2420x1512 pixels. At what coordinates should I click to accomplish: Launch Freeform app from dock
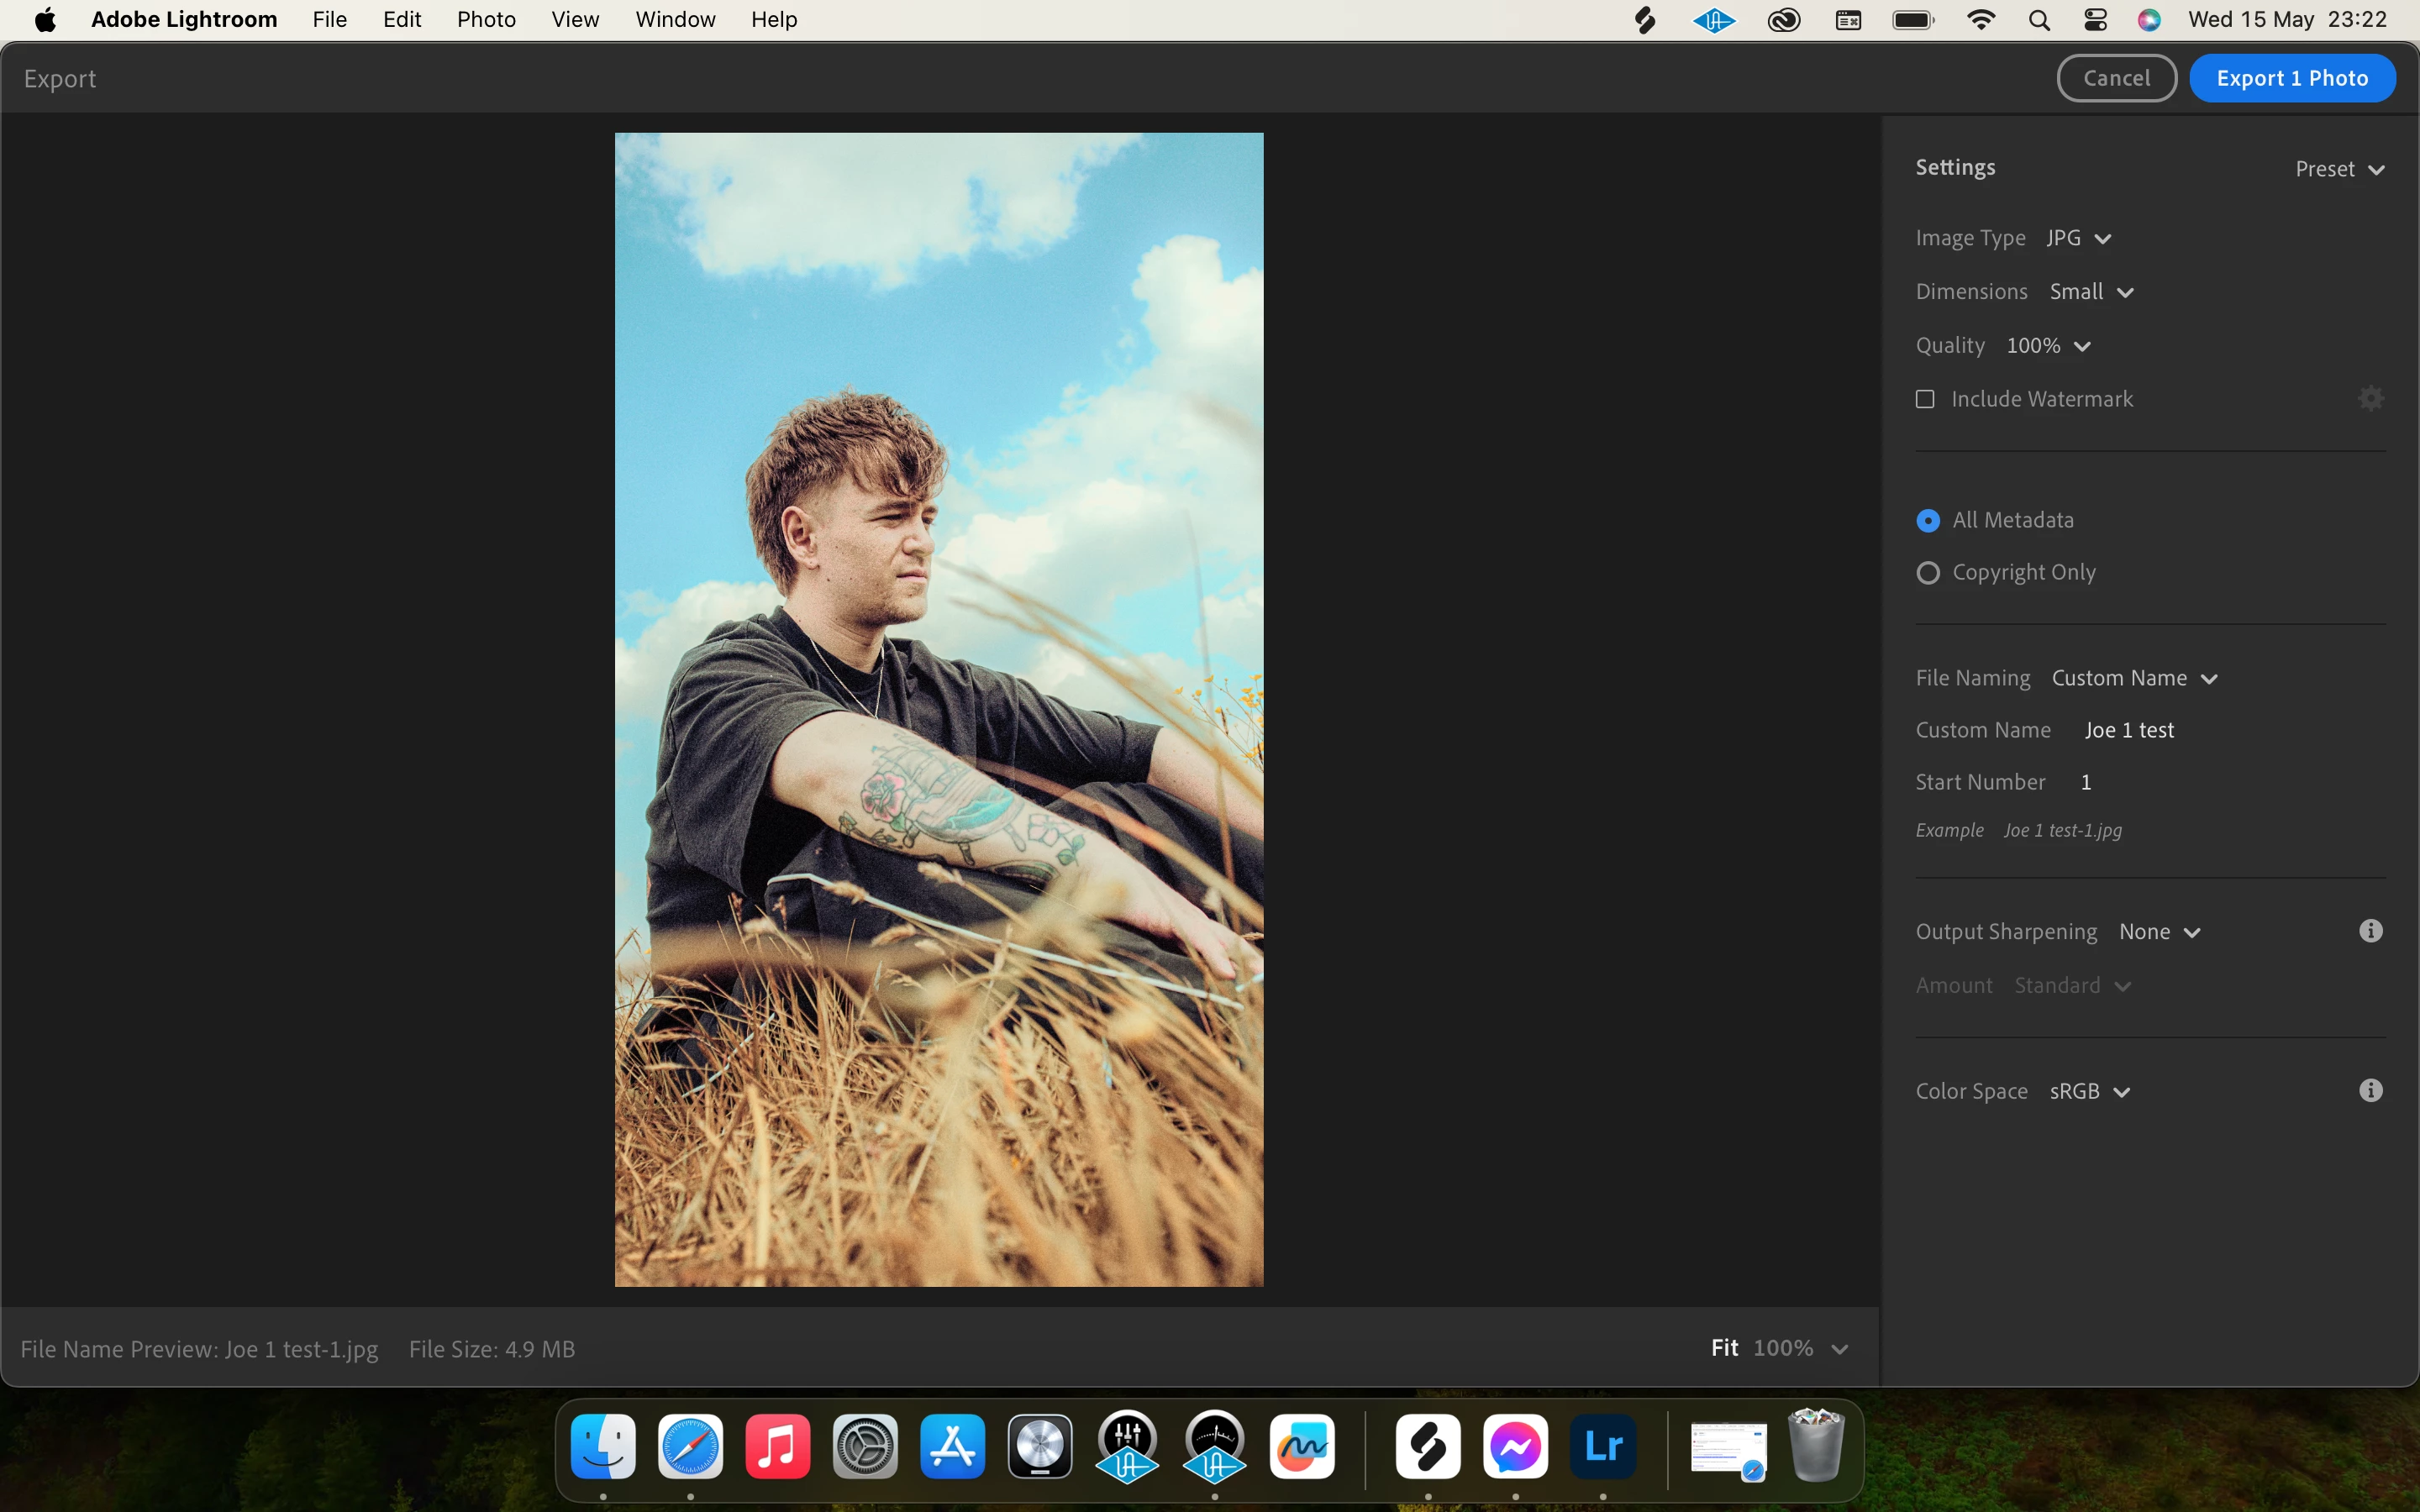(x=1301, y=1446)
